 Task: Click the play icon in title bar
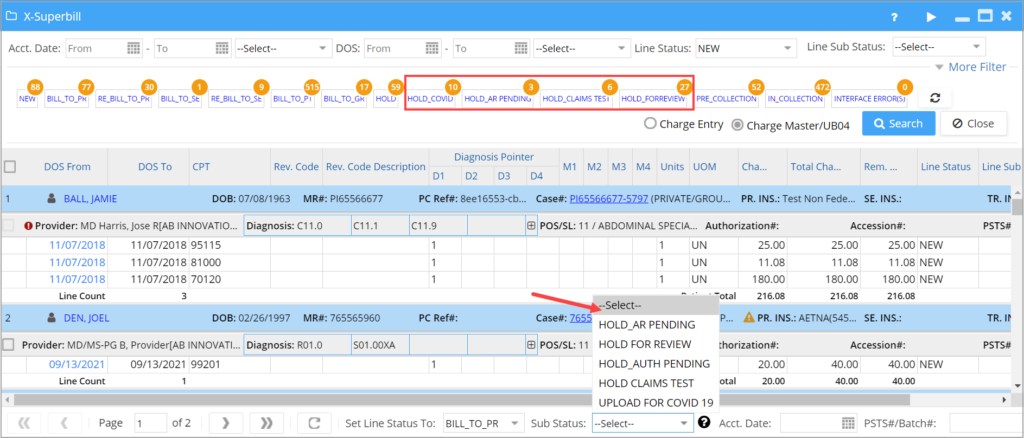click(x=931, y=17)
